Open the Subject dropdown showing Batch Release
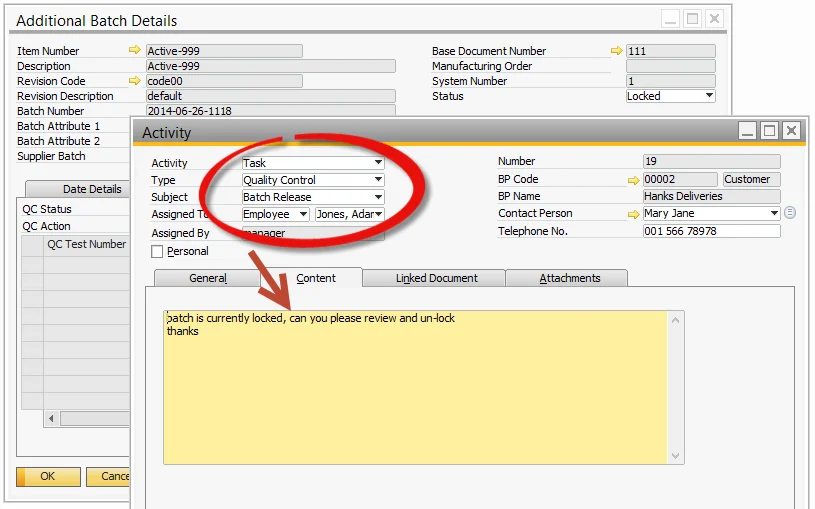The height and width of the screenshot is (509, 815). (x=378, y=197)
